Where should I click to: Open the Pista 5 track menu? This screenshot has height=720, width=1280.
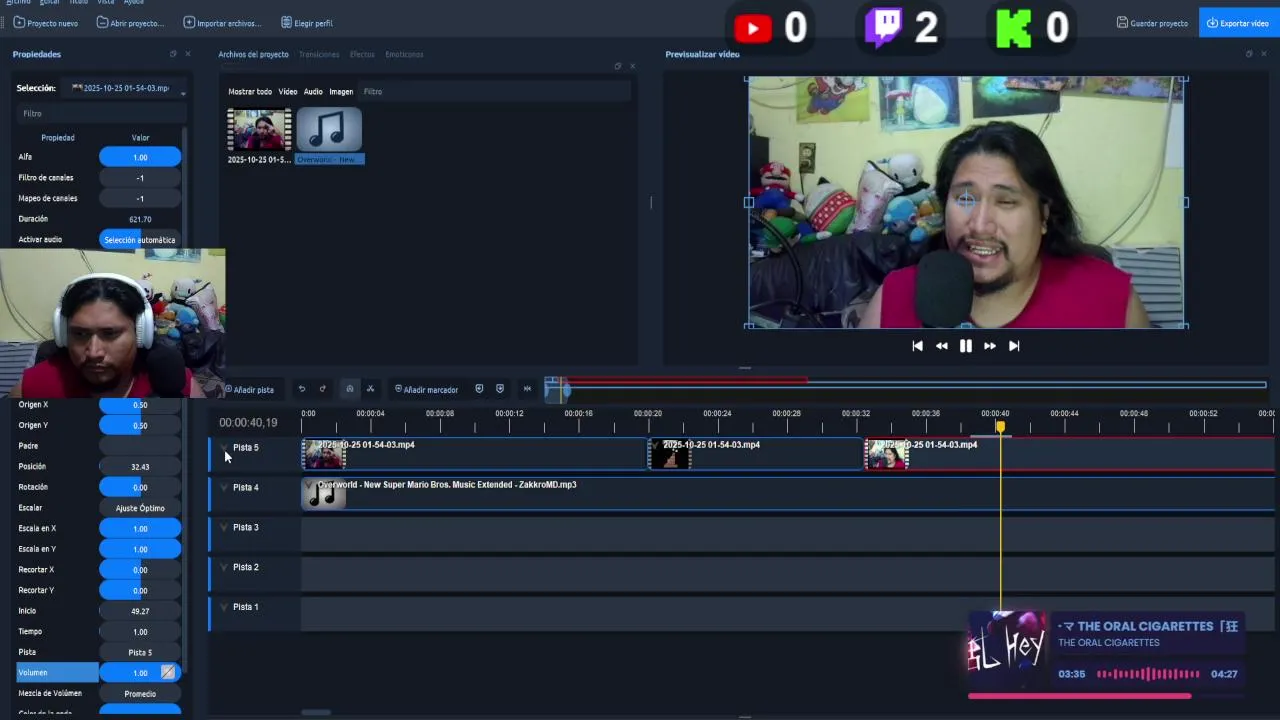click(224, 448)
